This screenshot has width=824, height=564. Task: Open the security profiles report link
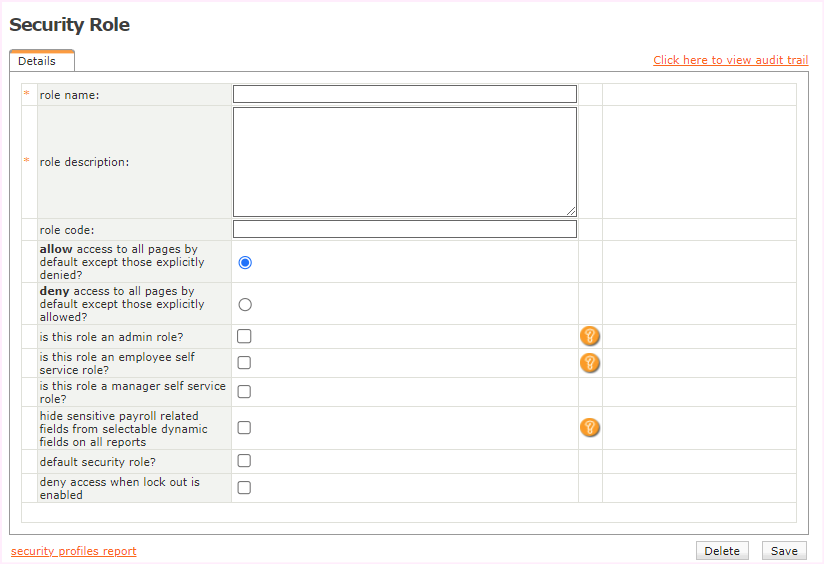74,551
